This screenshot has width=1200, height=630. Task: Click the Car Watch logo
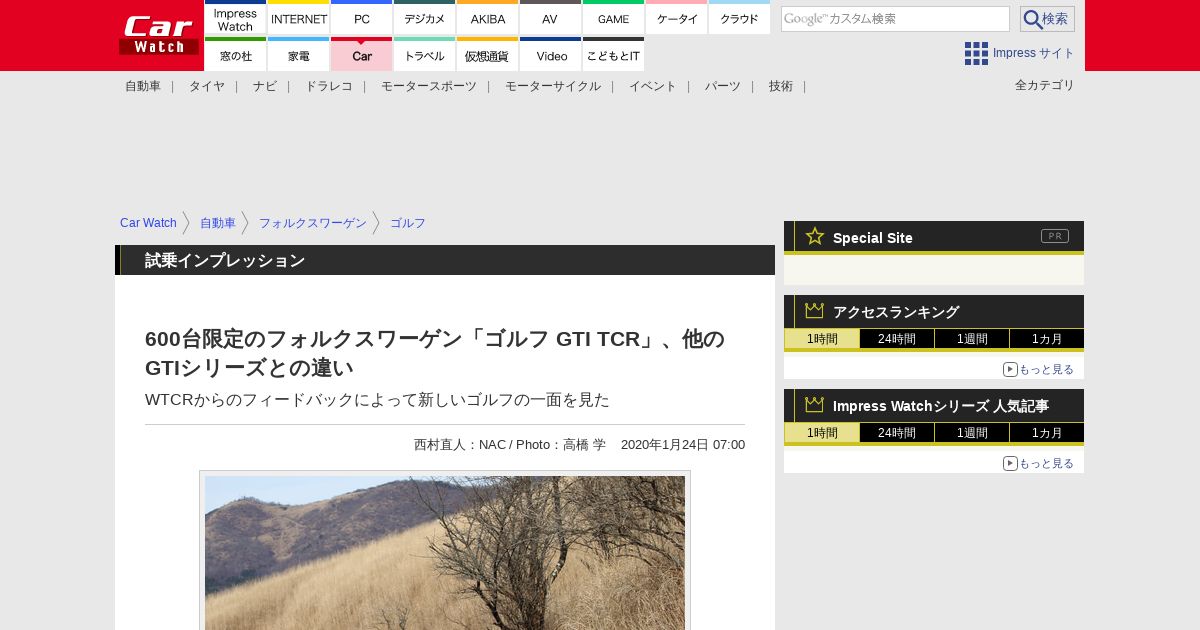(159, 35)
